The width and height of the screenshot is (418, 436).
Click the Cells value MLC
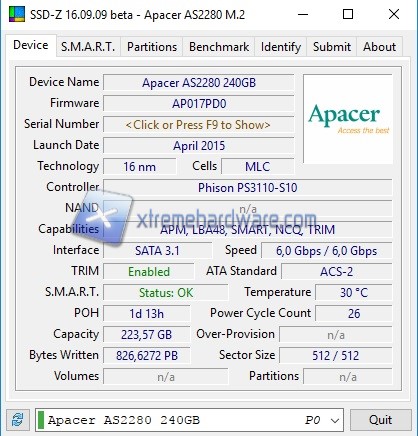click(258, 167)
